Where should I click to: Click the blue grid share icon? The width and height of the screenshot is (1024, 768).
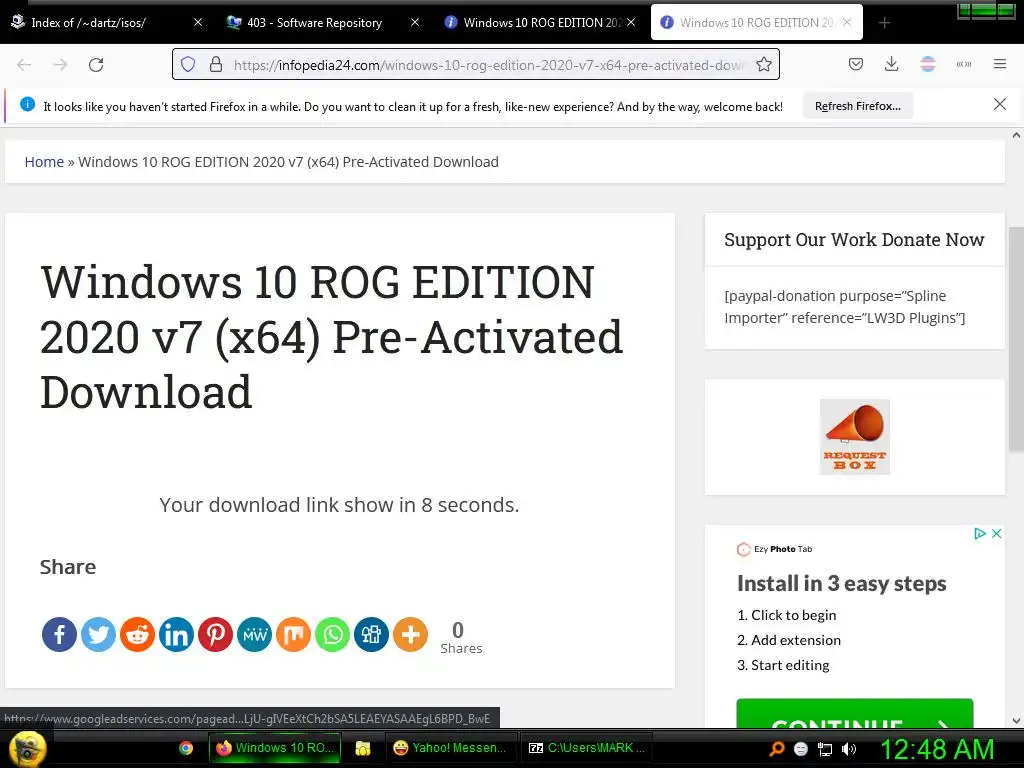(x=372, y=634)
